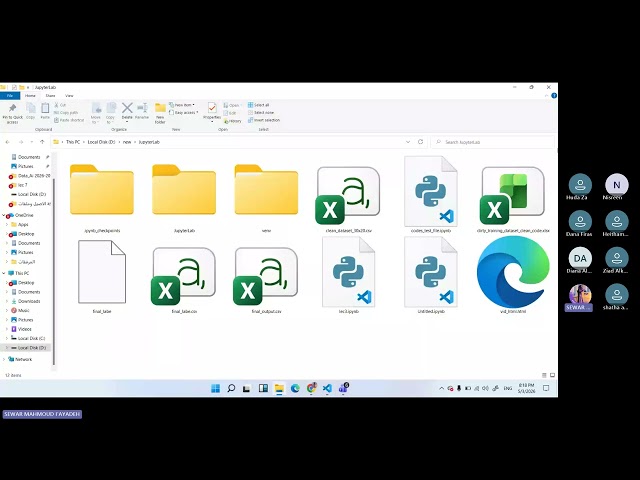This screenshot has width=640, height=480.
Task: Click Edit in the ribbon
Action: coord(230,113)
